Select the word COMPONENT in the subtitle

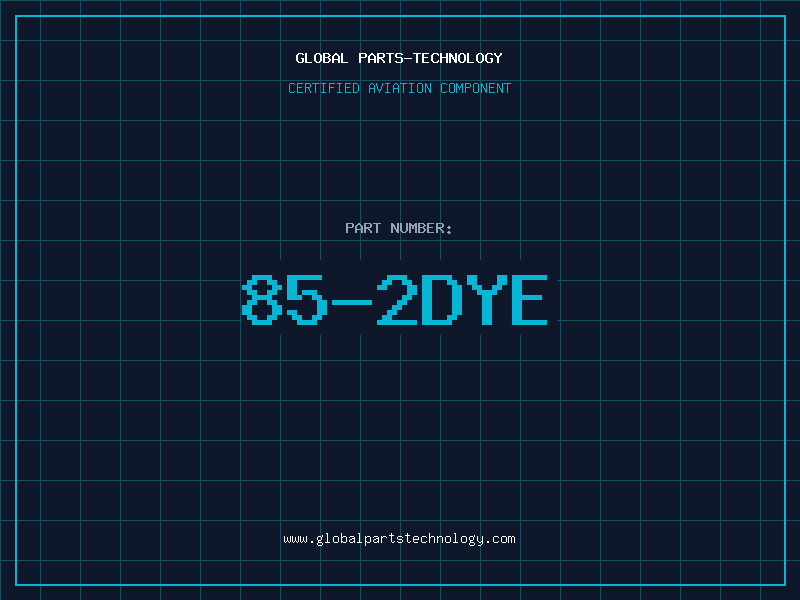pos(476,89)
